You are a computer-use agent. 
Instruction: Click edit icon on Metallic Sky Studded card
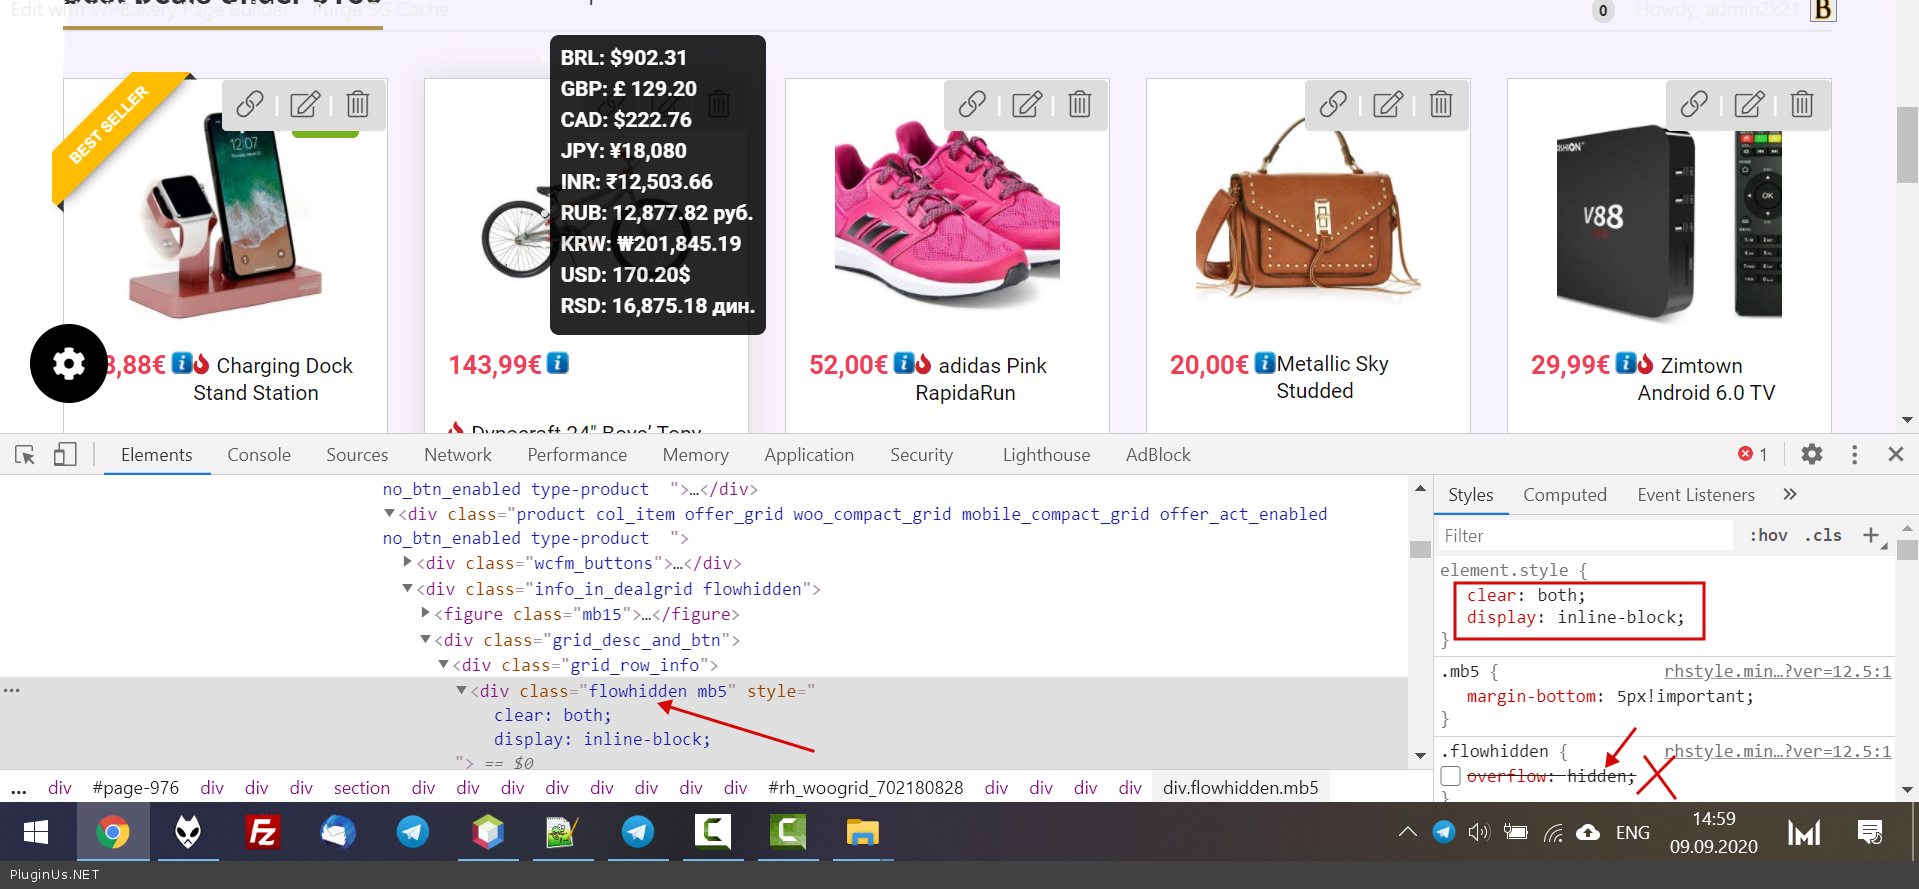coord(1387,104)
